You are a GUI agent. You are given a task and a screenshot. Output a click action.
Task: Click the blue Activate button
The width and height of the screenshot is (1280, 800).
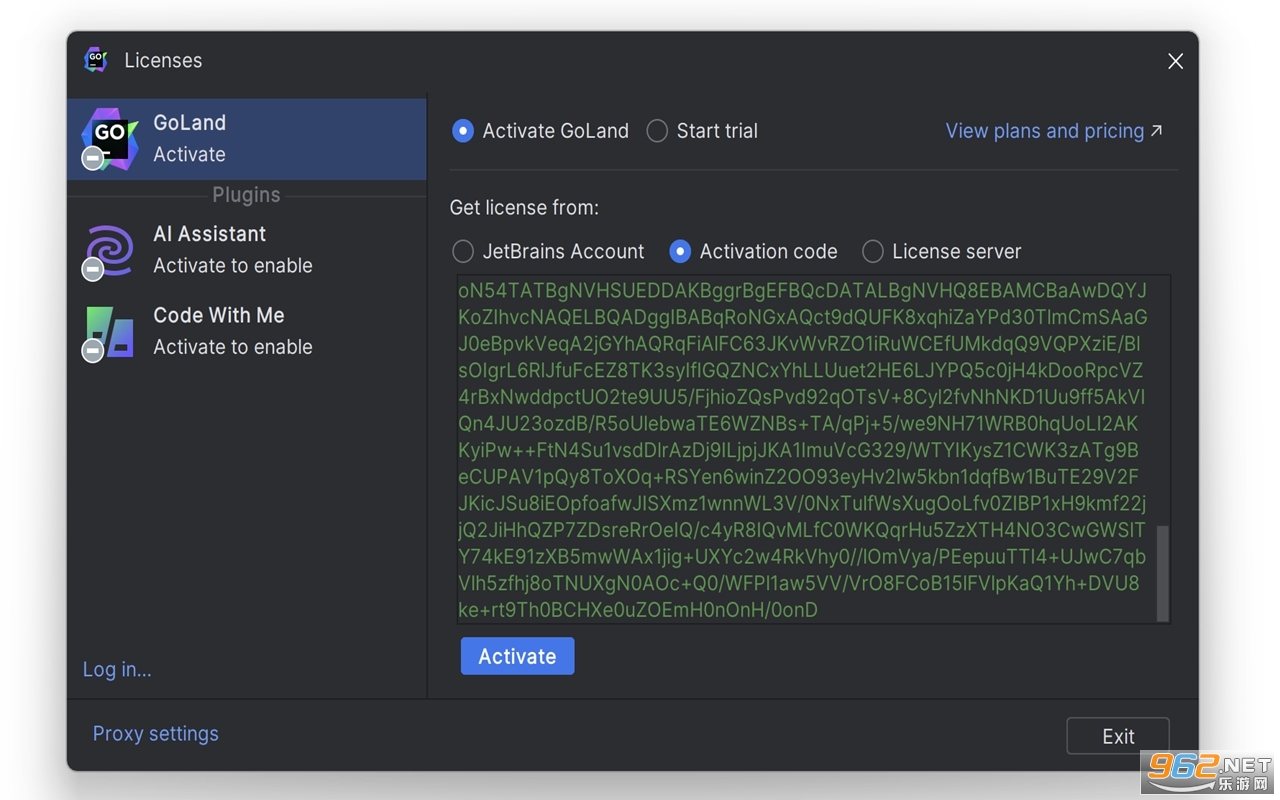(517, 656)
